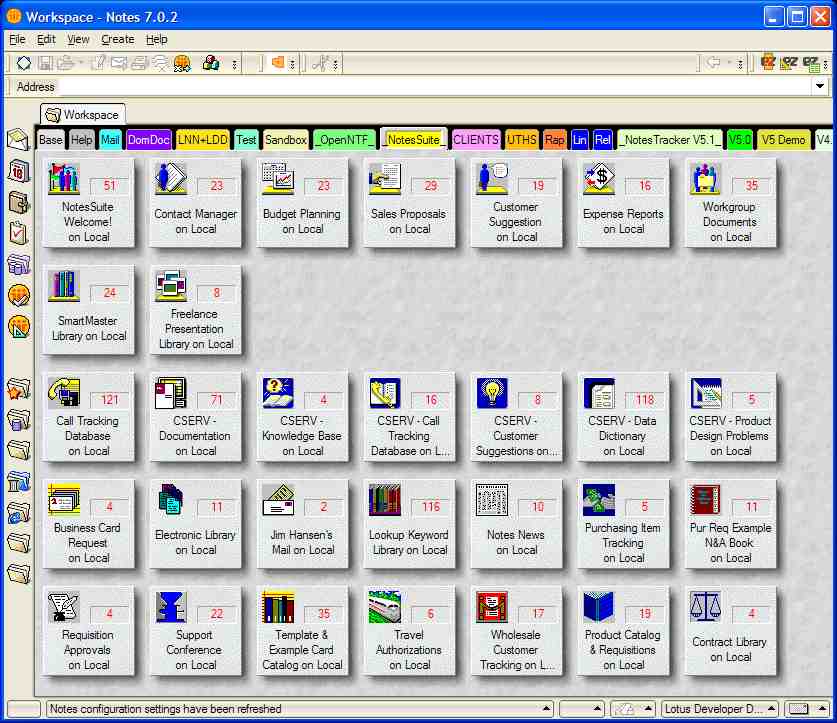Open the Edit menu
Viewport: 837px width, 723px height.
[x=46, y=39]
